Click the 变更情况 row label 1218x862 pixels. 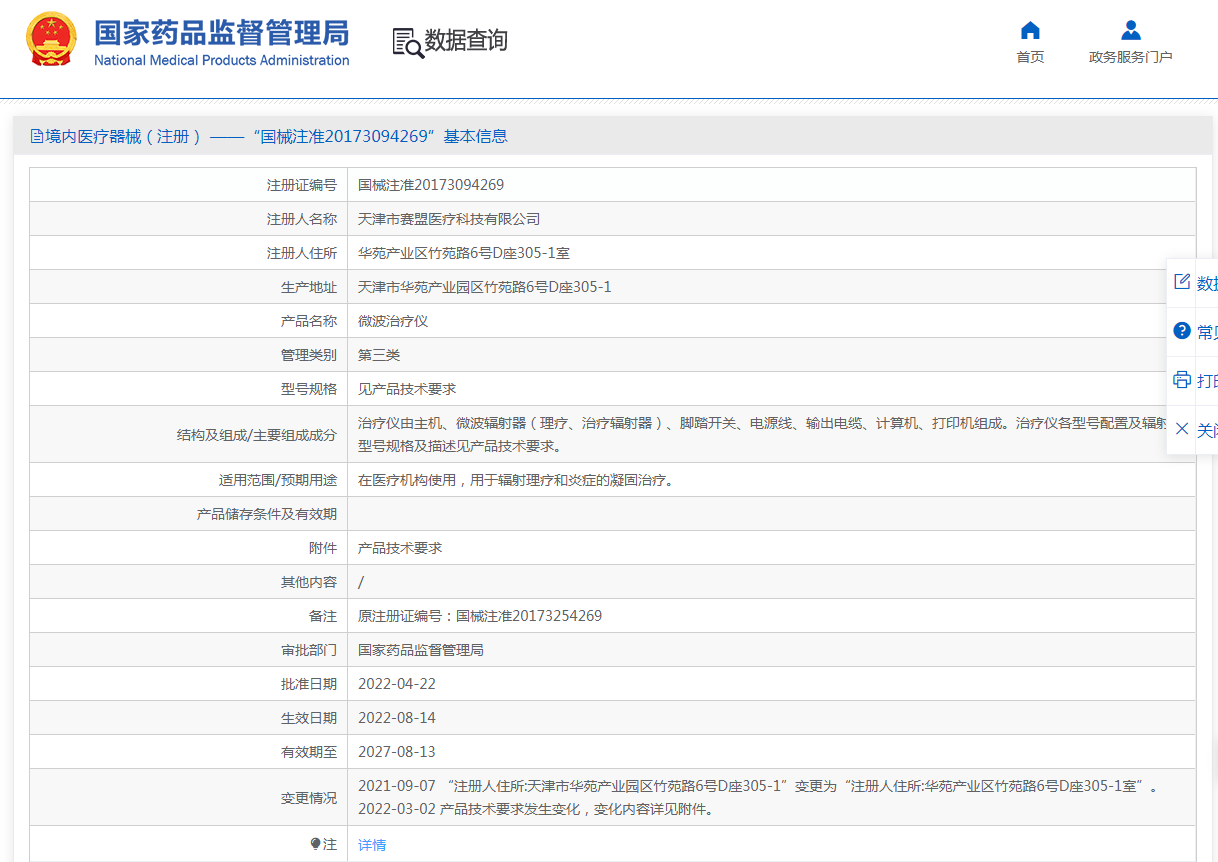[x=309, y=798]
